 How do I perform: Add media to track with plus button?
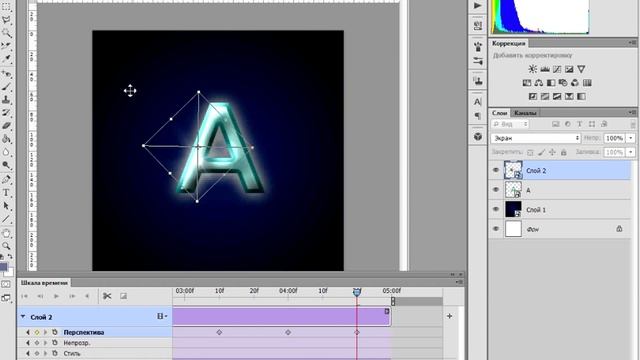(x=449, y=316)
